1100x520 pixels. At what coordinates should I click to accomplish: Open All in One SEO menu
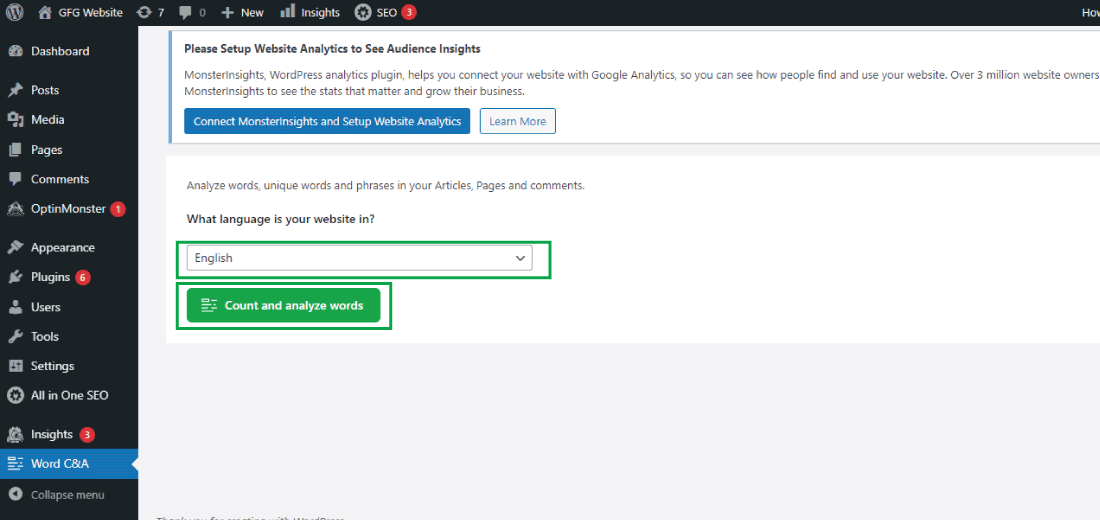(x=69, y=396)
